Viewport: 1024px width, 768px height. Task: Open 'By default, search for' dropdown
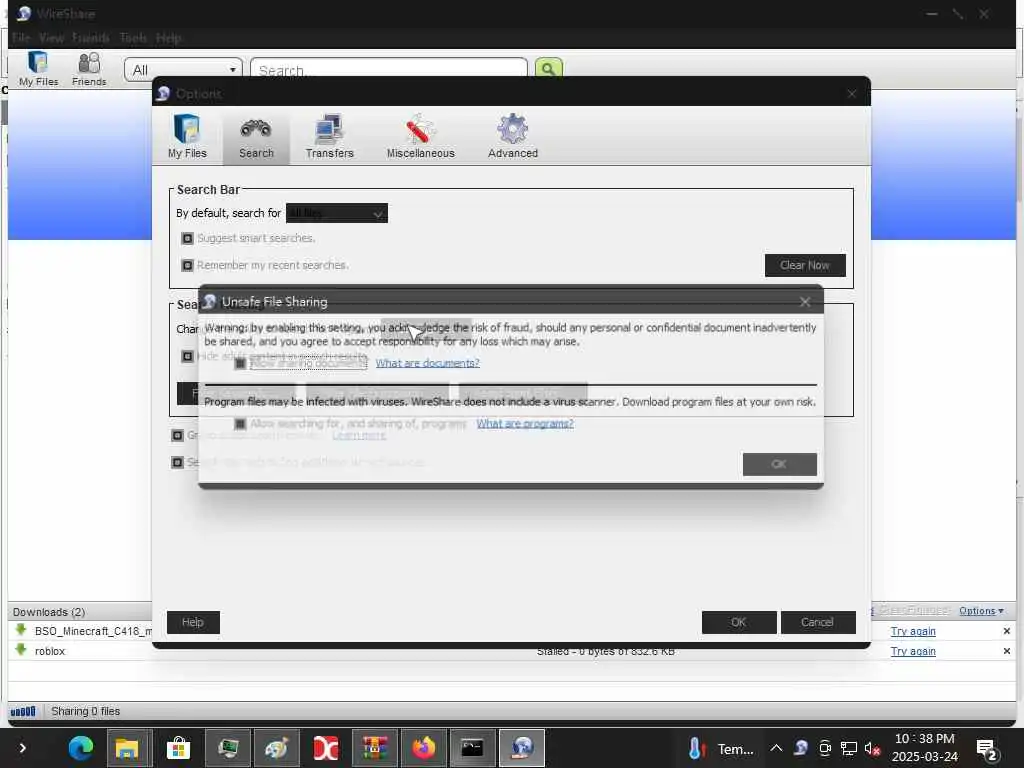(x=337, y=213)
